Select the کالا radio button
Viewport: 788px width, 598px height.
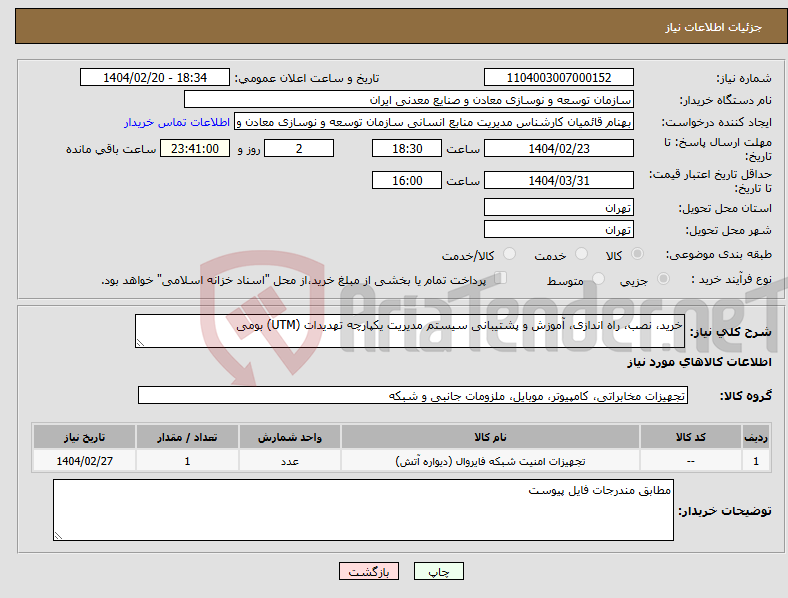637,254
